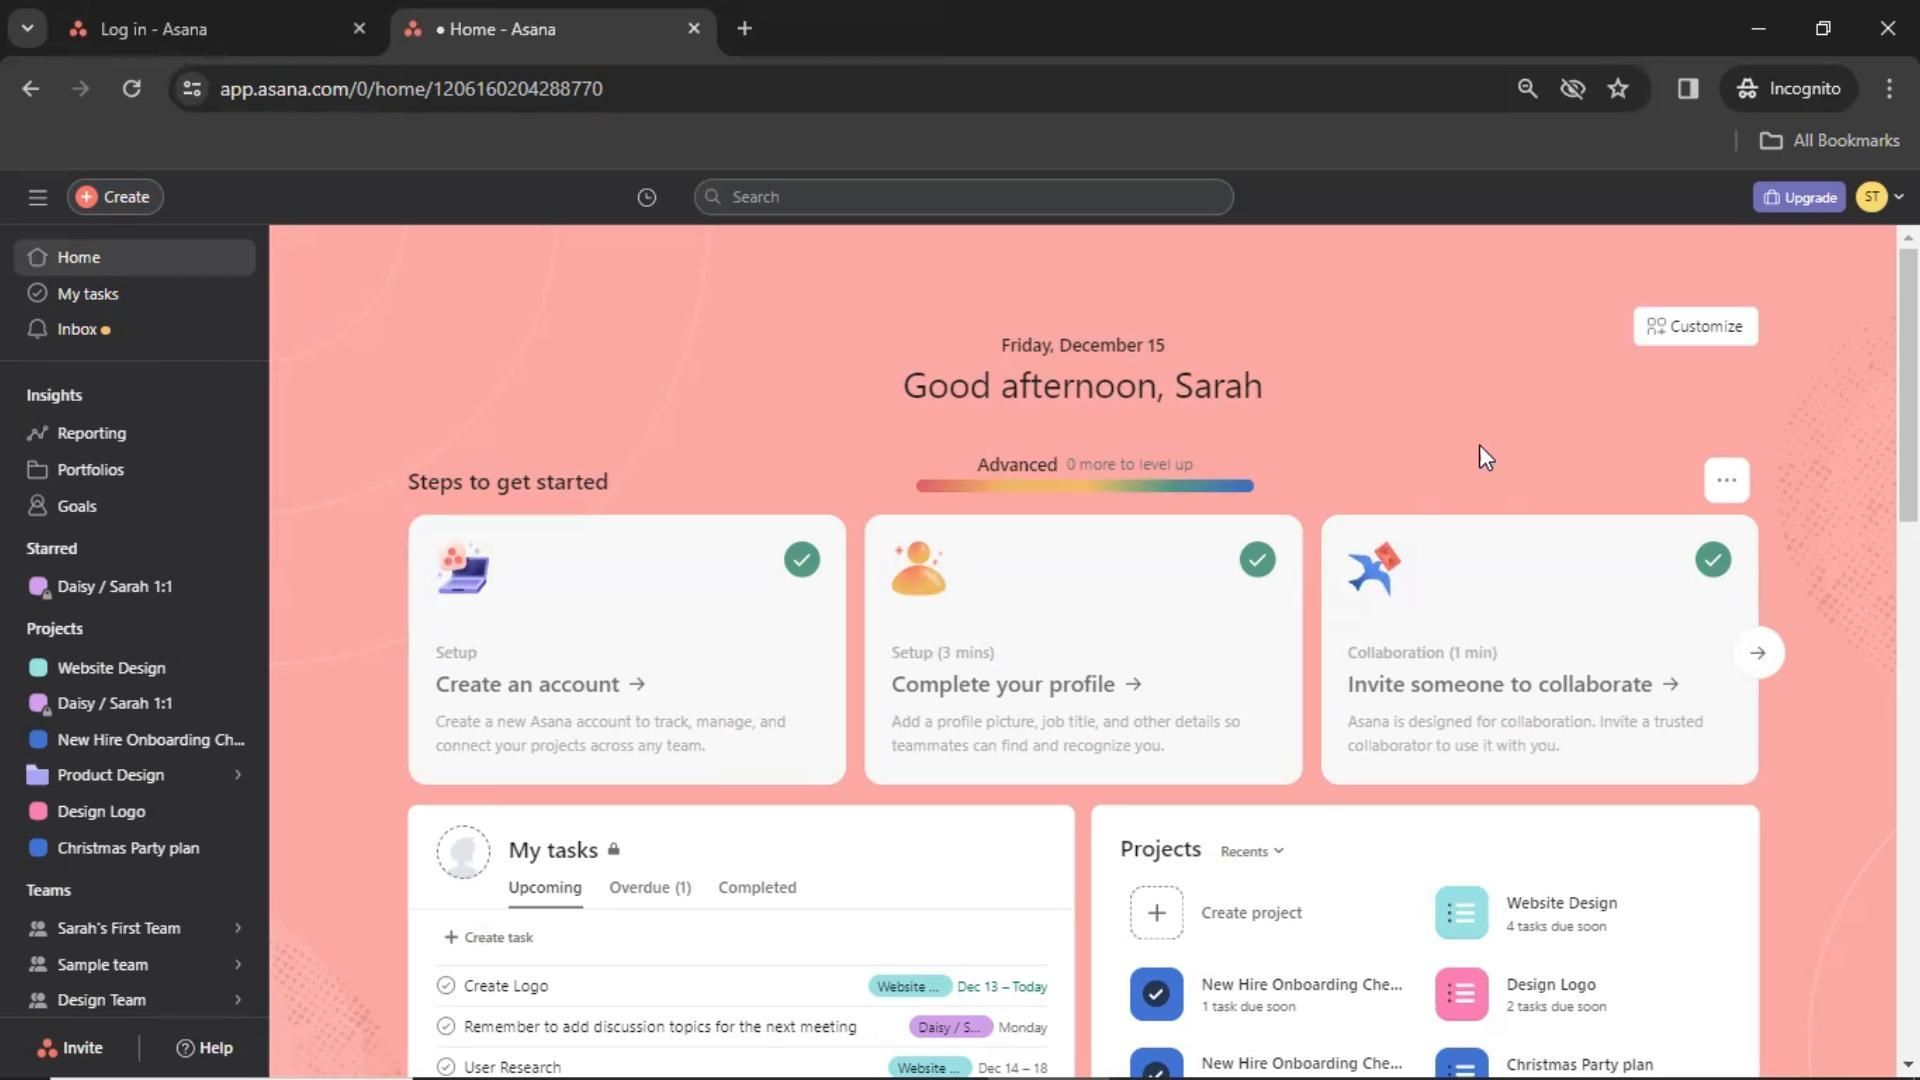This screenshot has height=1080, width=1920.
Task: Open the Recents dropdown in the Projects widget
Action: 1251,851
